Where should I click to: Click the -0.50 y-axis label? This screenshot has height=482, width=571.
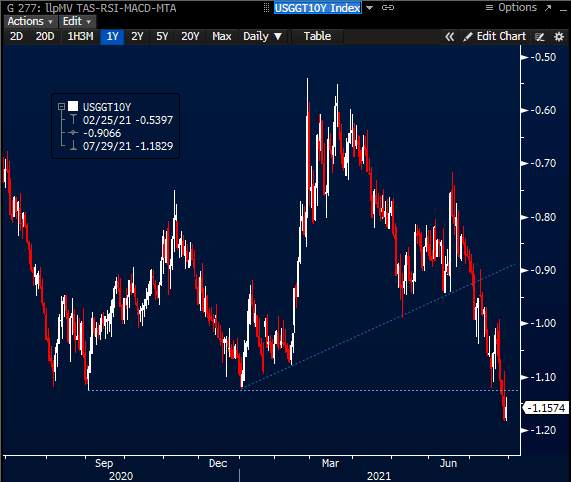544,57
